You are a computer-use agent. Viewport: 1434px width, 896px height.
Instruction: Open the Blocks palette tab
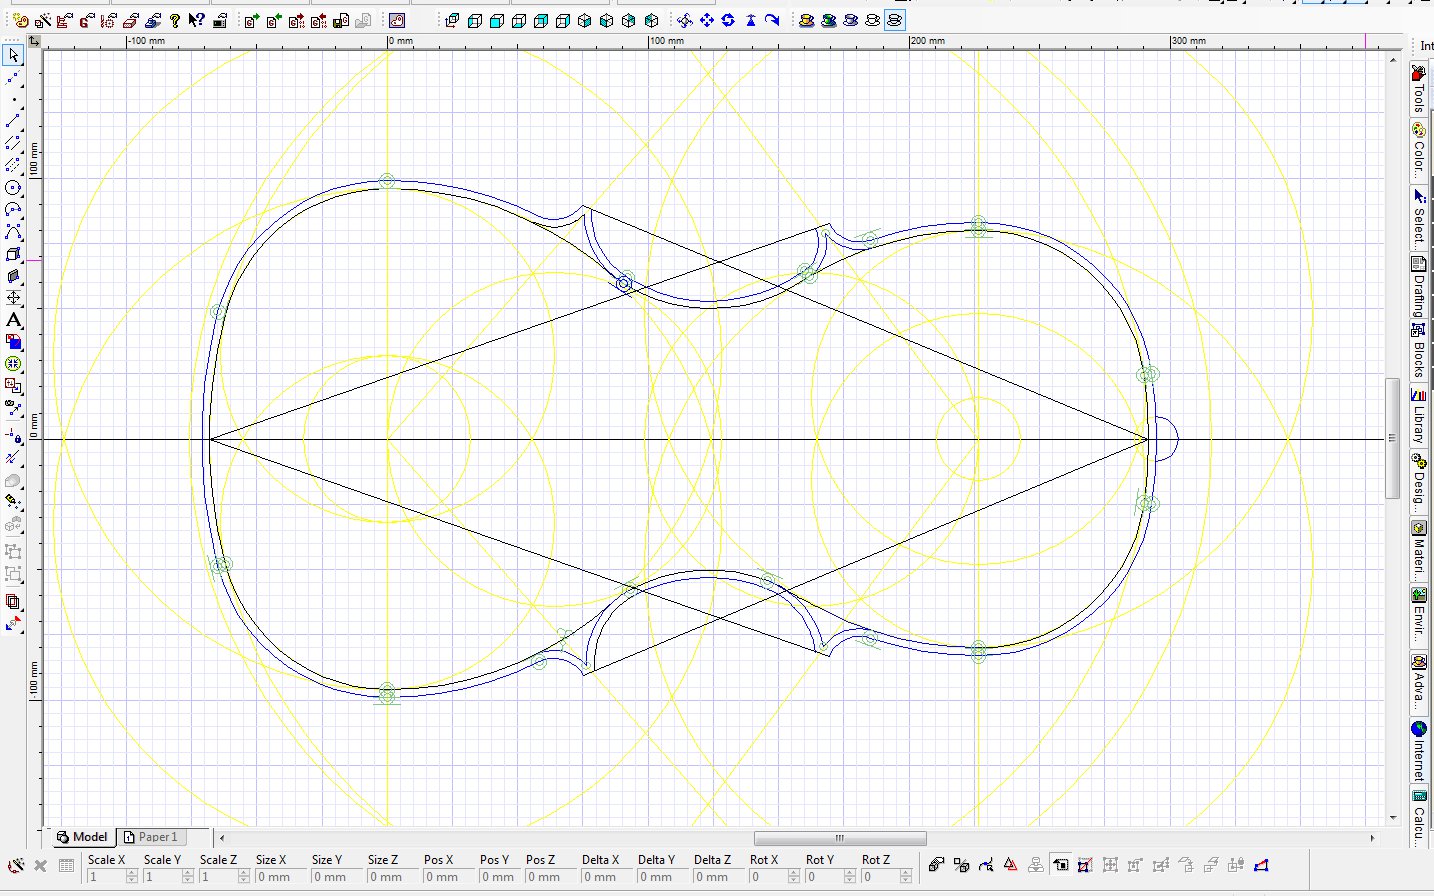[1419, 350]
